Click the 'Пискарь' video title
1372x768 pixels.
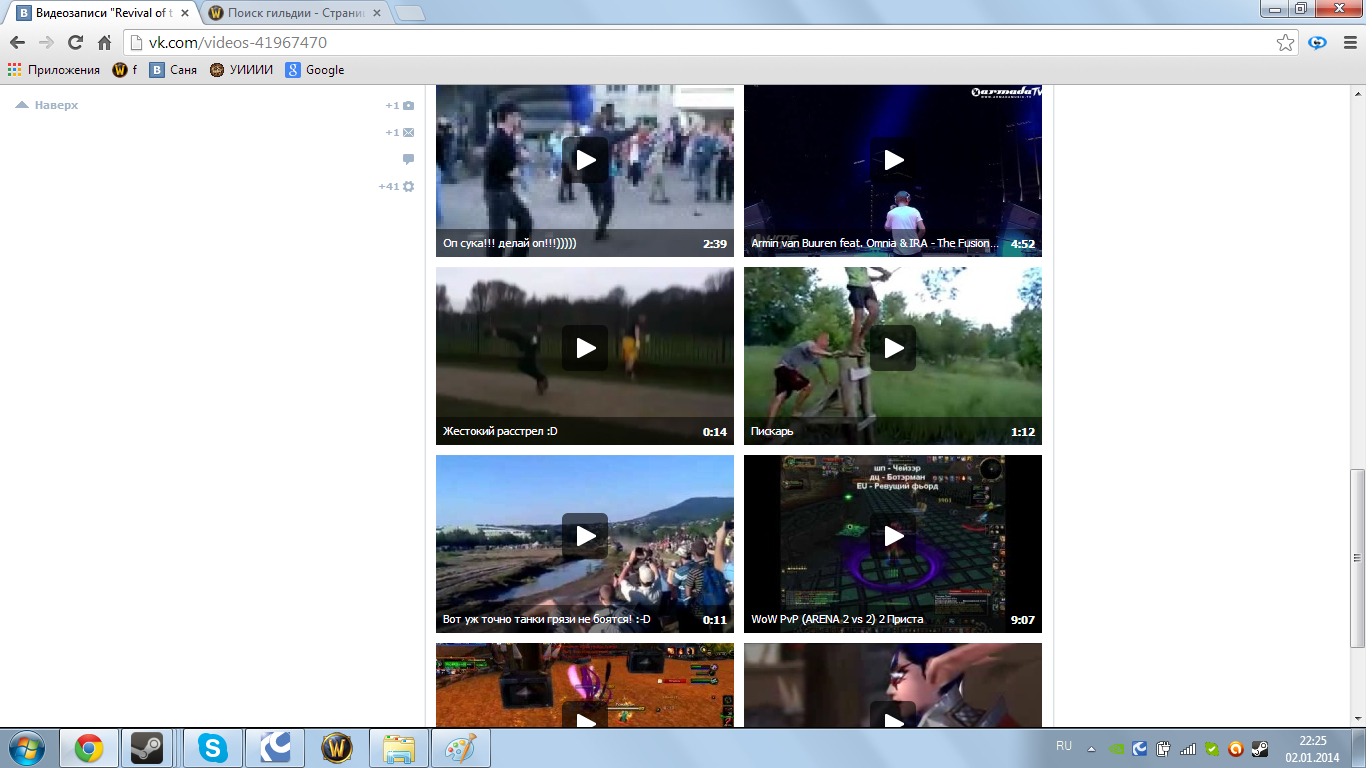pos(772,431)
